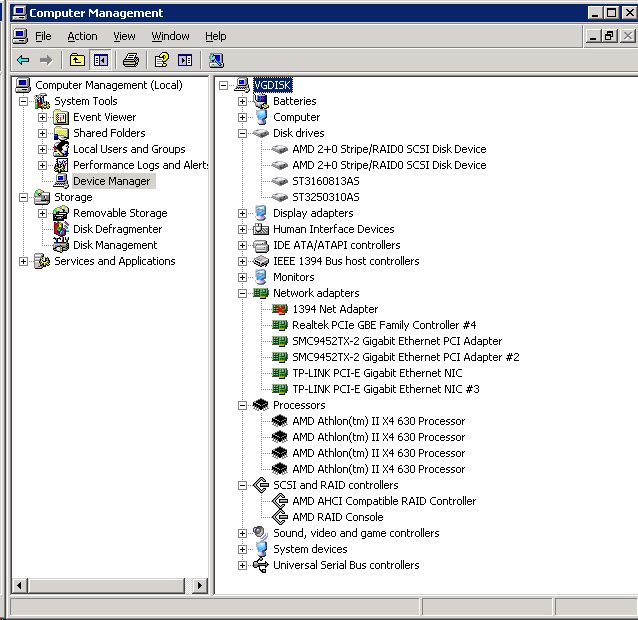
Task: Select AMD AHCI Compatible RAID Controller
Action: [x=384, y=501]
